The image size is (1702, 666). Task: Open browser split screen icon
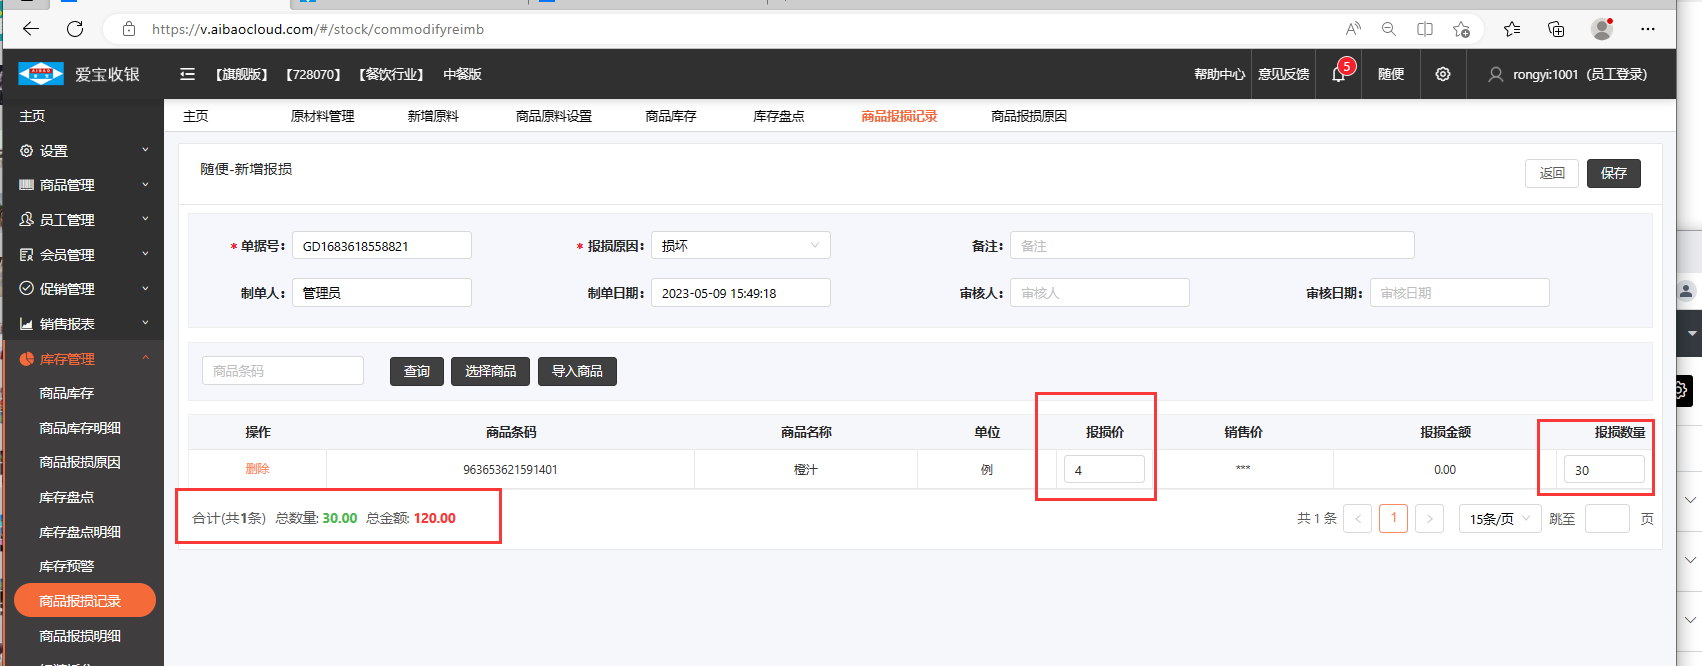[x=1425, y=29]
